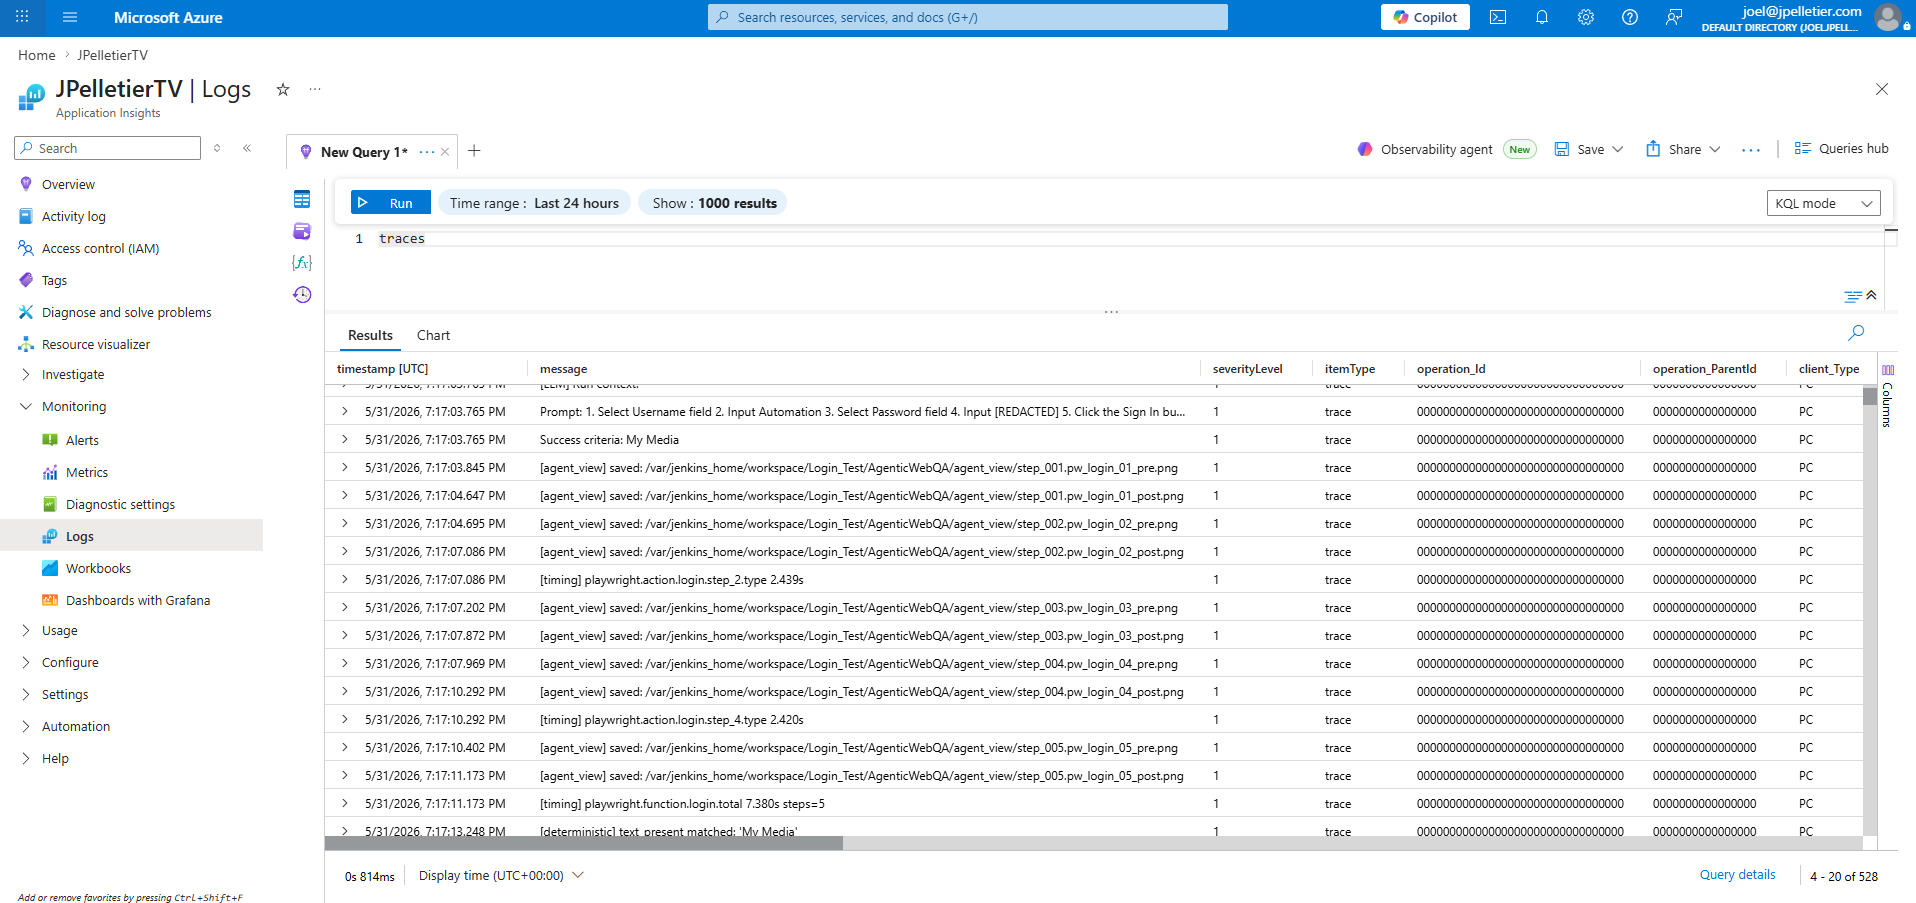1916x903 pixels.
Task: Change Time range Last 24 hours
Action: 534,203
